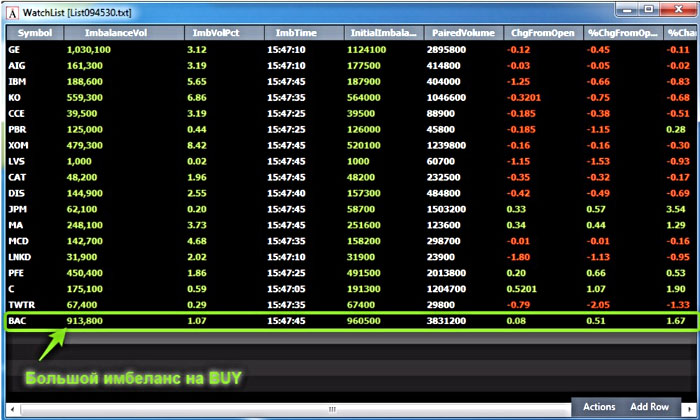Select the AIG symbol cell
Viewport: 700px width, 420px height.
tap(17, 66)
